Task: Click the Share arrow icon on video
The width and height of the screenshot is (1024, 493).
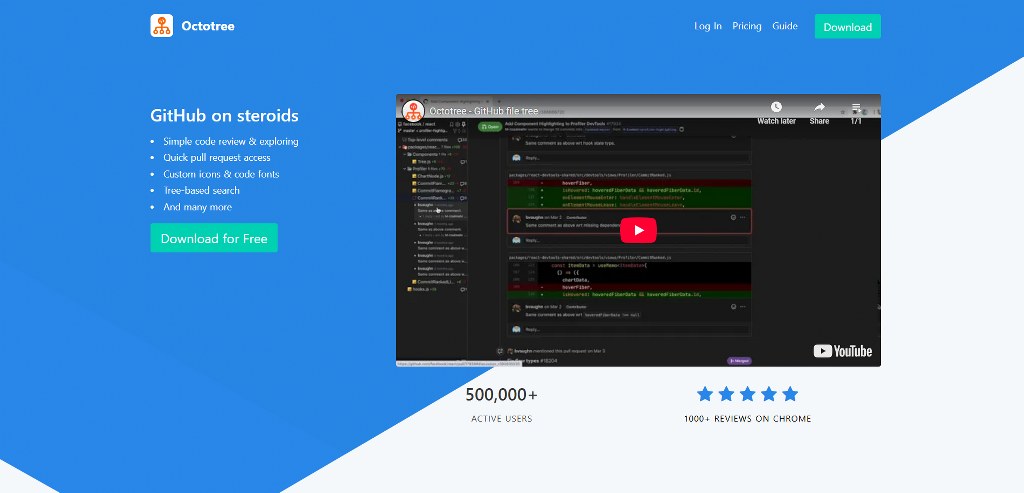Action: click(819, 107)
